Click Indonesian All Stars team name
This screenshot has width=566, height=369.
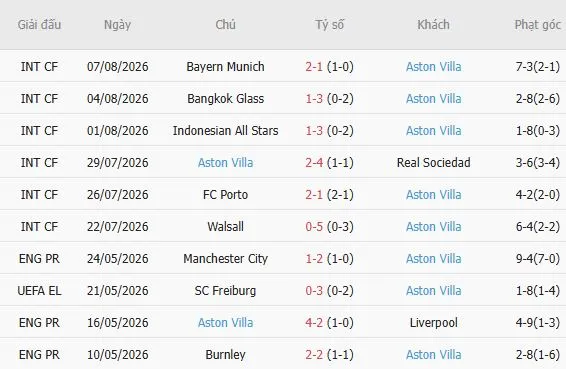pyautogui.click(x=225, y=131)
